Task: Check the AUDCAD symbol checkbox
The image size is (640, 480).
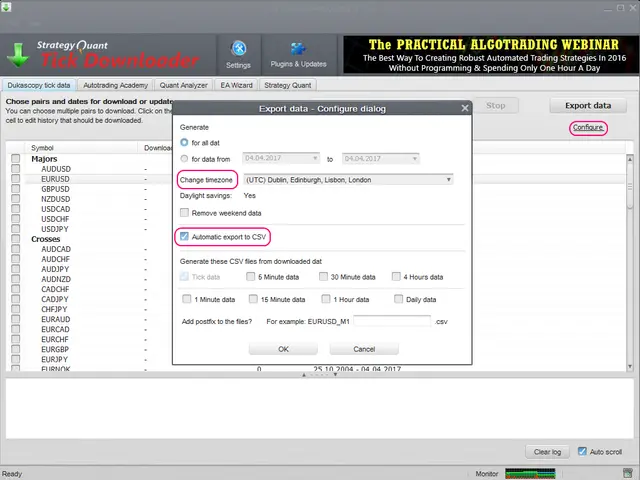Action: 16,249
